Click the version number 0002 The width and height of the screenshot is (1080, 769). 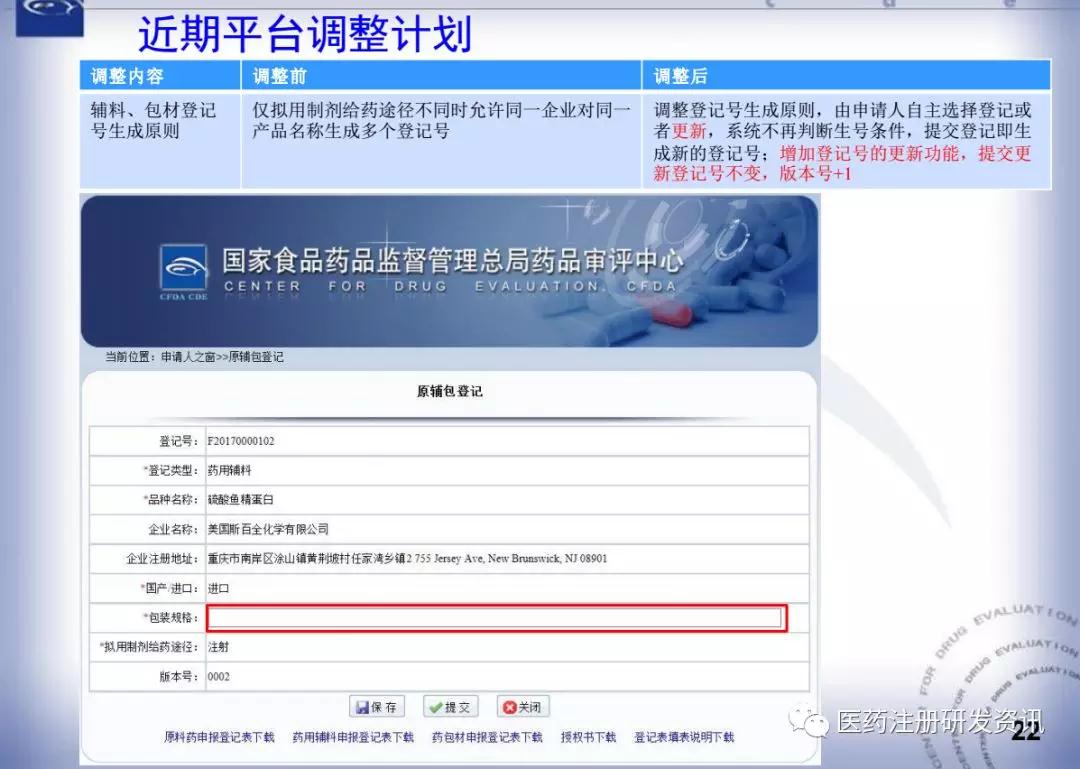coord(219,677)
